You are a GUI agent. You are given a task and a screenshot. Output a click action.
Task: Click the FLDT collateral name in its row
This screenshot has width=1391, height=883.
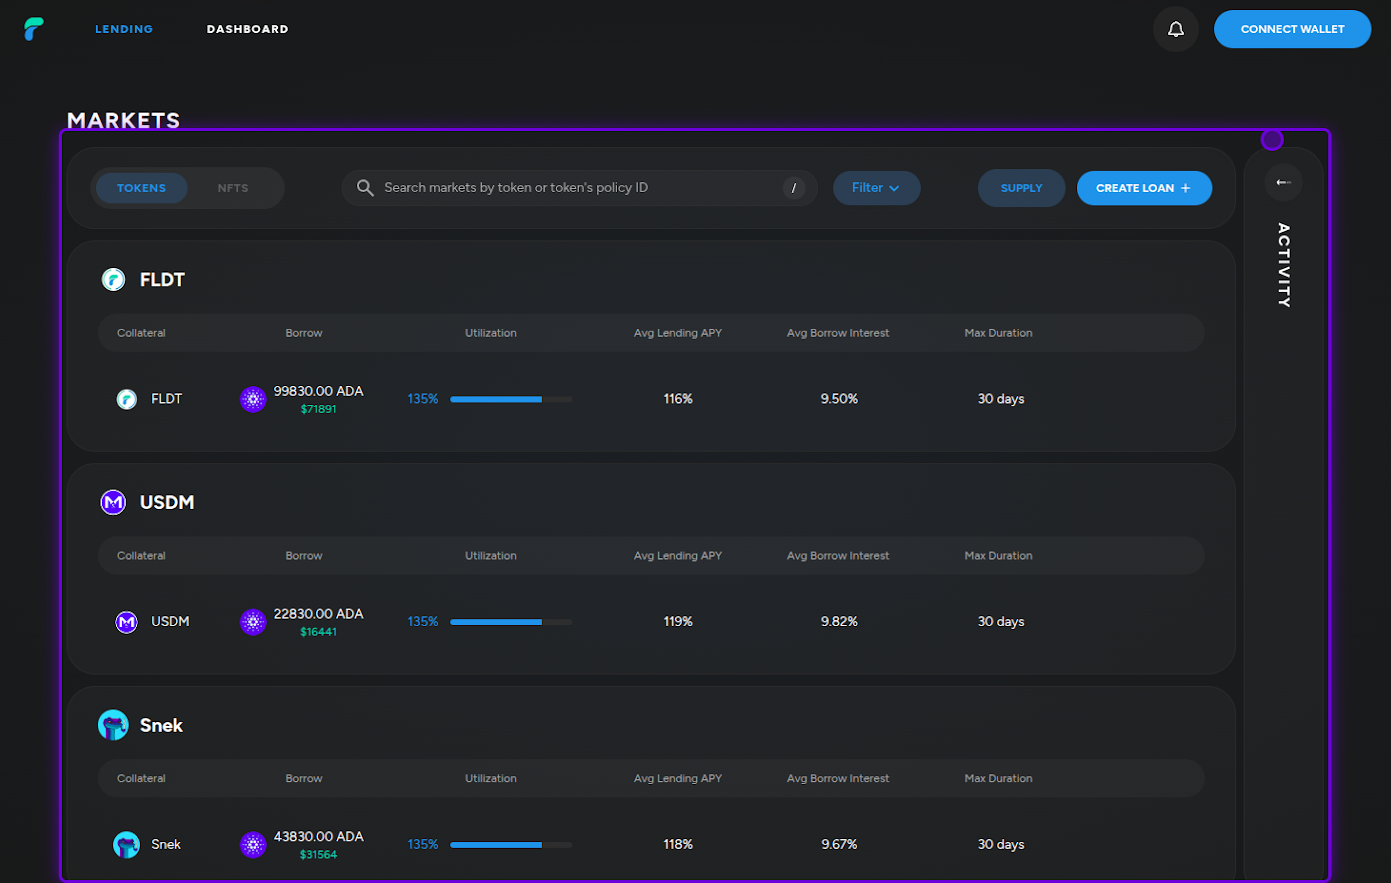167,399
